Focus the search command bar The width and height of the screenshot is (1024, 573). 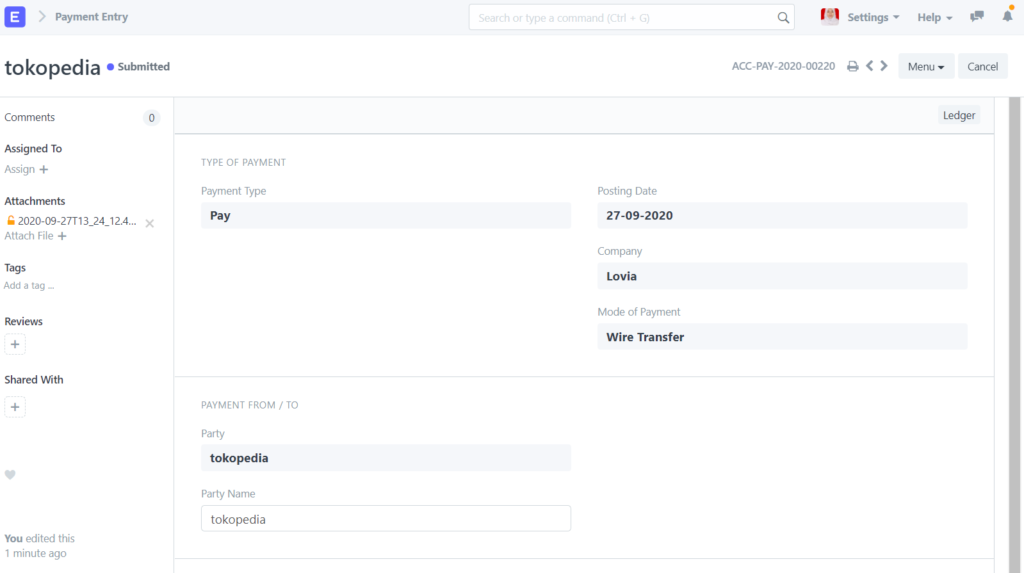[632, 18]
